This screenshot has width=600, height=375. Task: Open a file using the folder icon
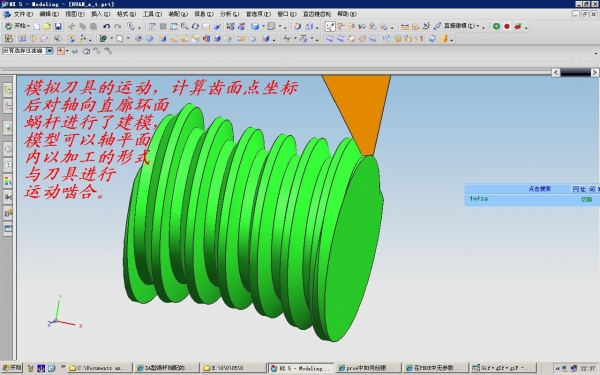47,26
